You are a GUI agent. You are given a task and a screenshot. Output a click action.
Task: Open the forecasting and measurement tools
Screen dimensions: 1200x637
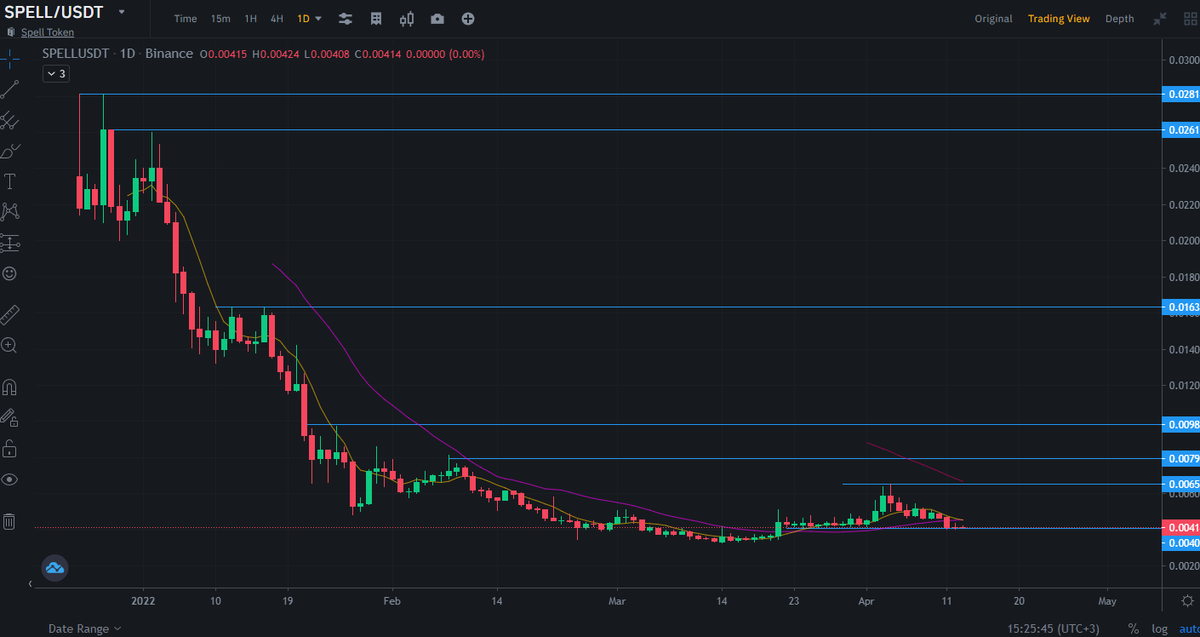[x=10, y=242]
